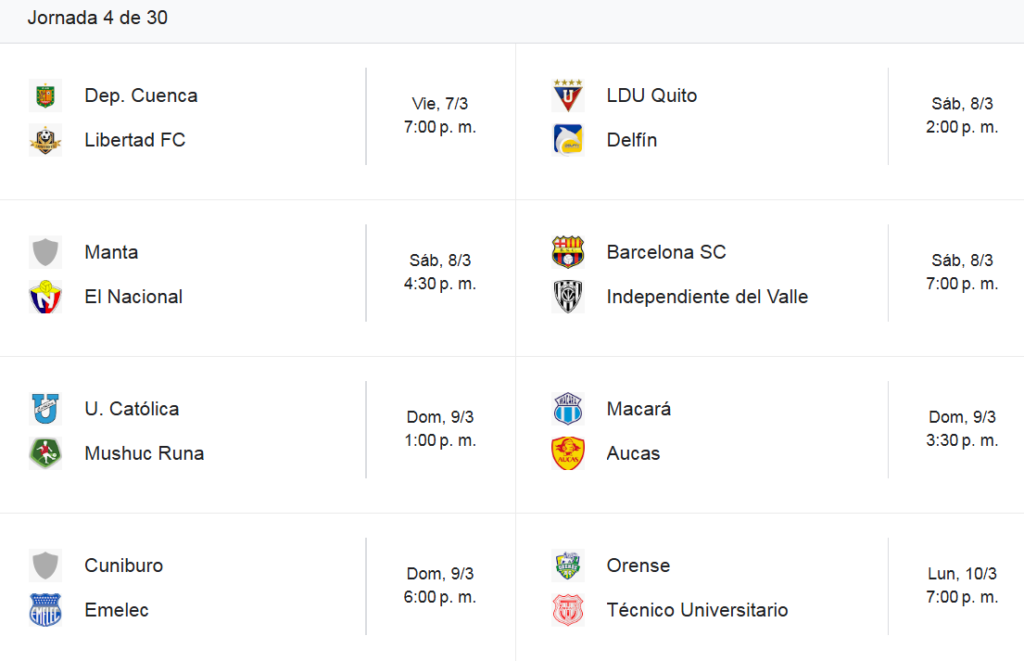The image size is (1024, 661).
Task: Click the Dep. Cuenca team crest
Action: [x=45, y=96]
